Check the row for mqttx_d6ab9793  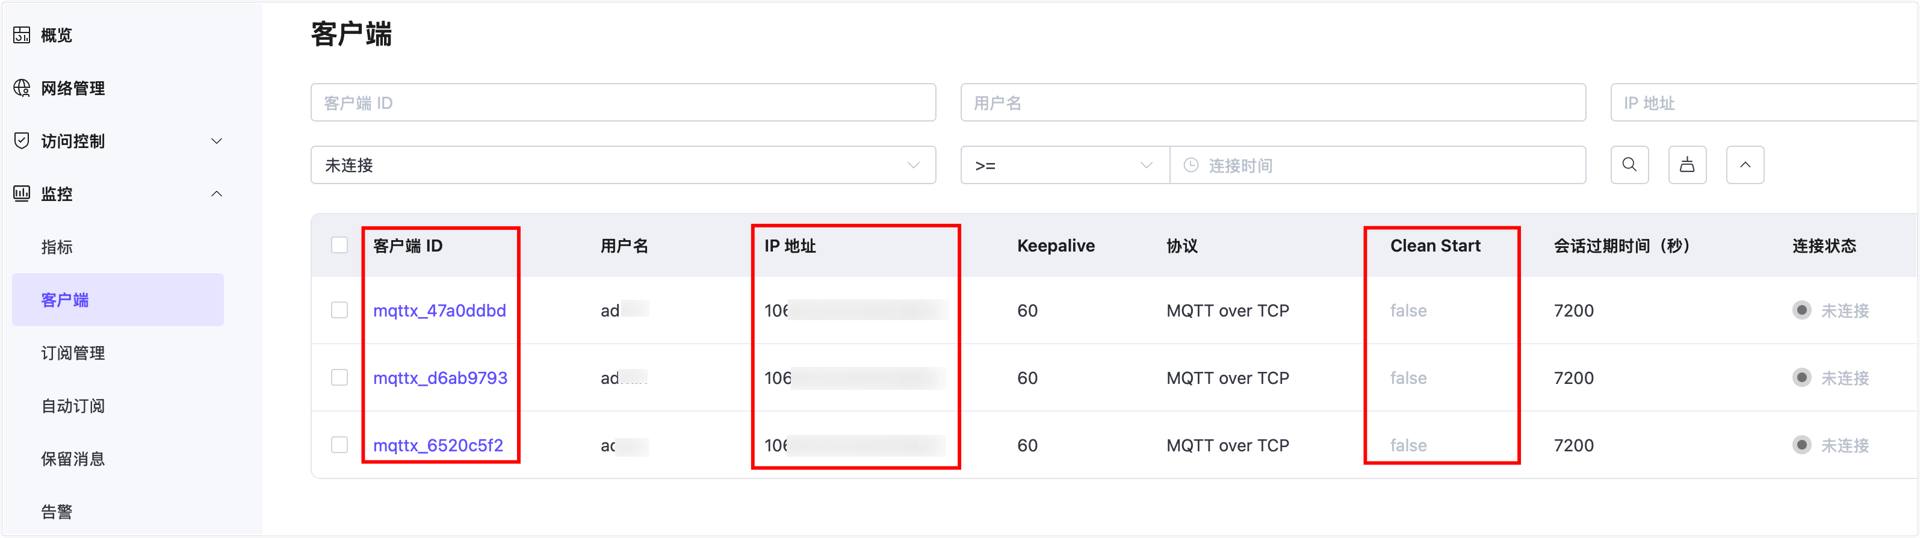point(340,378)
